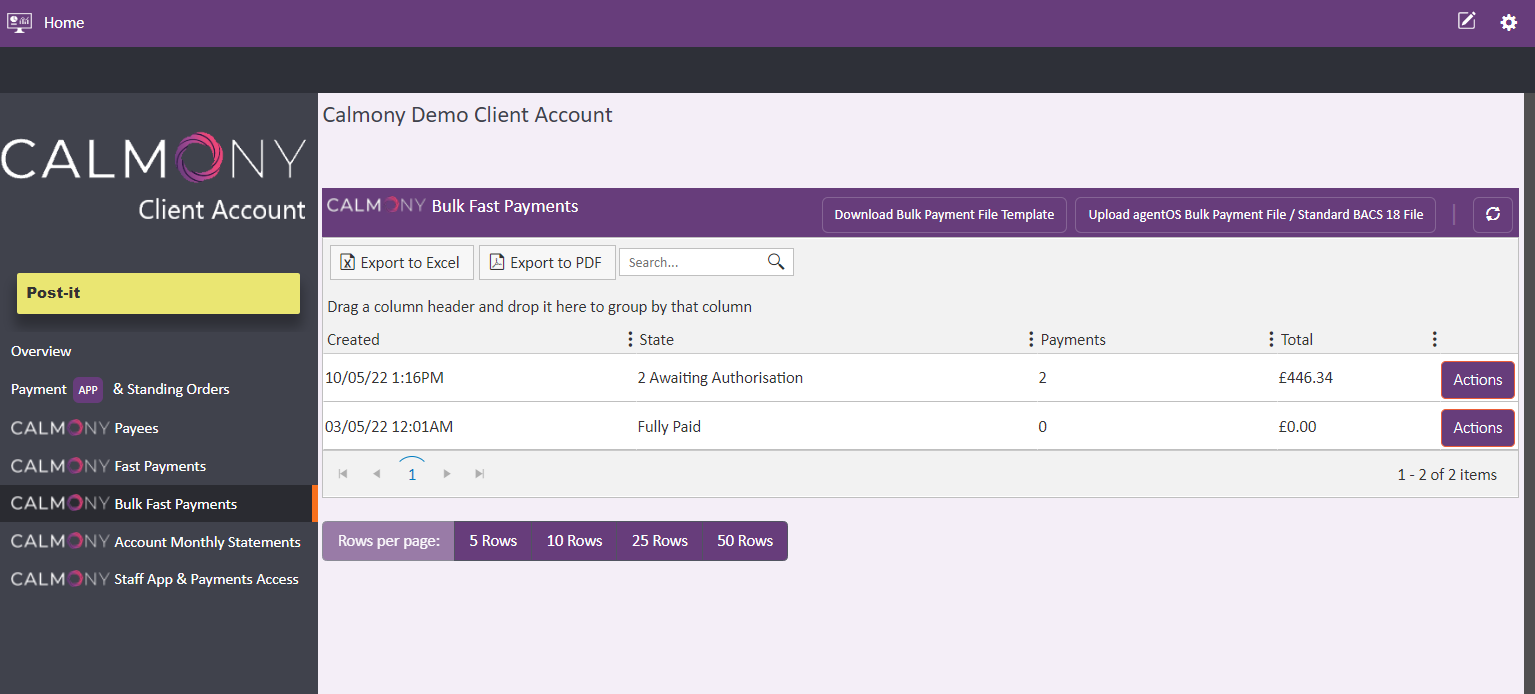Click Download Bulk Payment File Template
Viewport: 1535px width, 694px height.
tap(944, 214)
